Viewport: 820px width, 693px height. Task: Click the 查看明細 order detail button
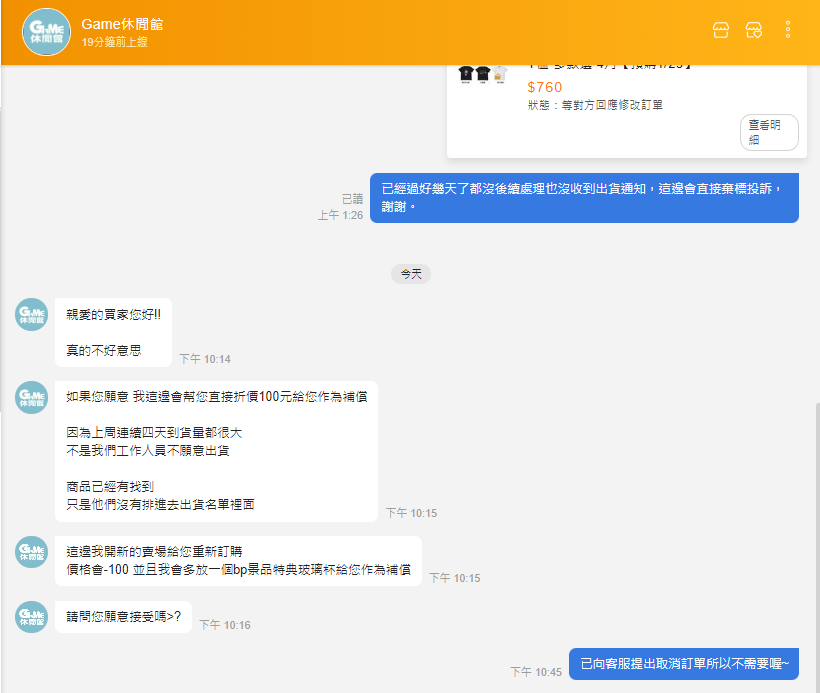coord(769,132)
